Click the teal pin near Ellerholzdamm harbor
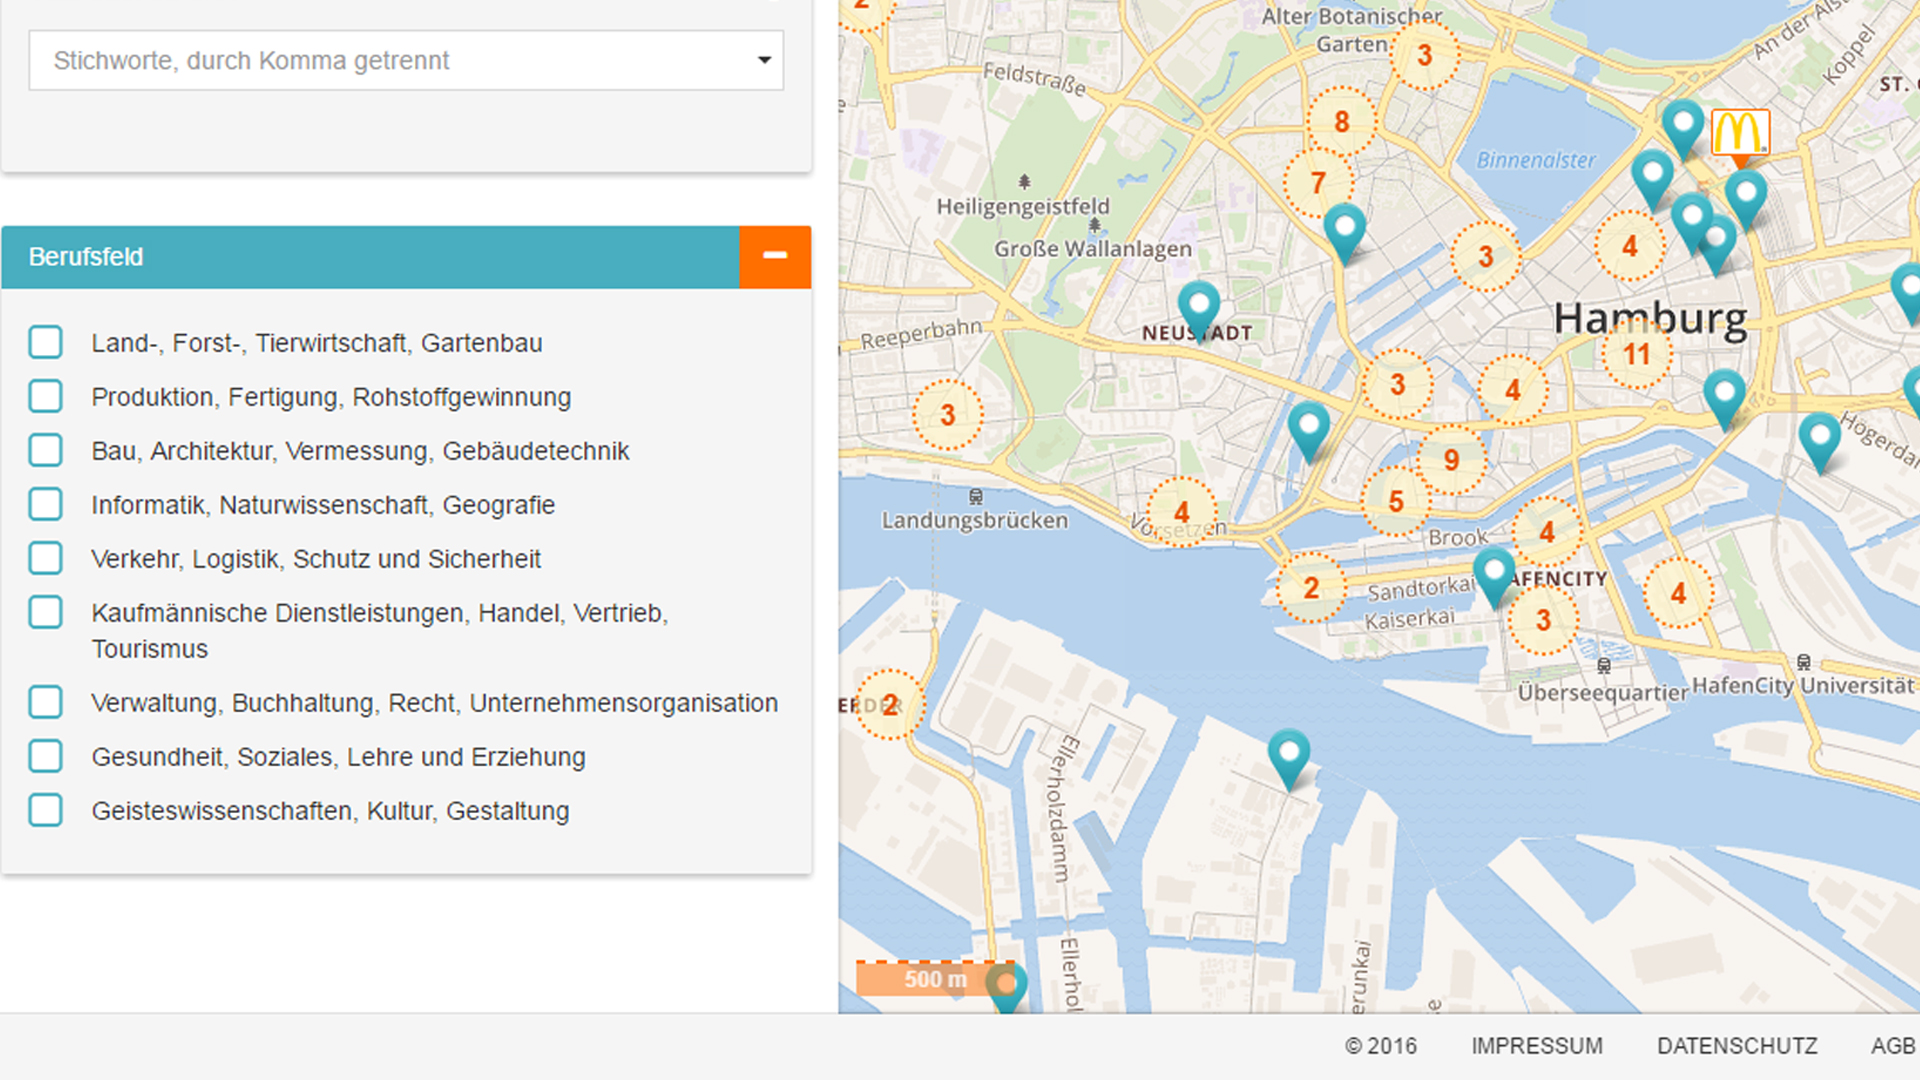 coord(1288,754)
